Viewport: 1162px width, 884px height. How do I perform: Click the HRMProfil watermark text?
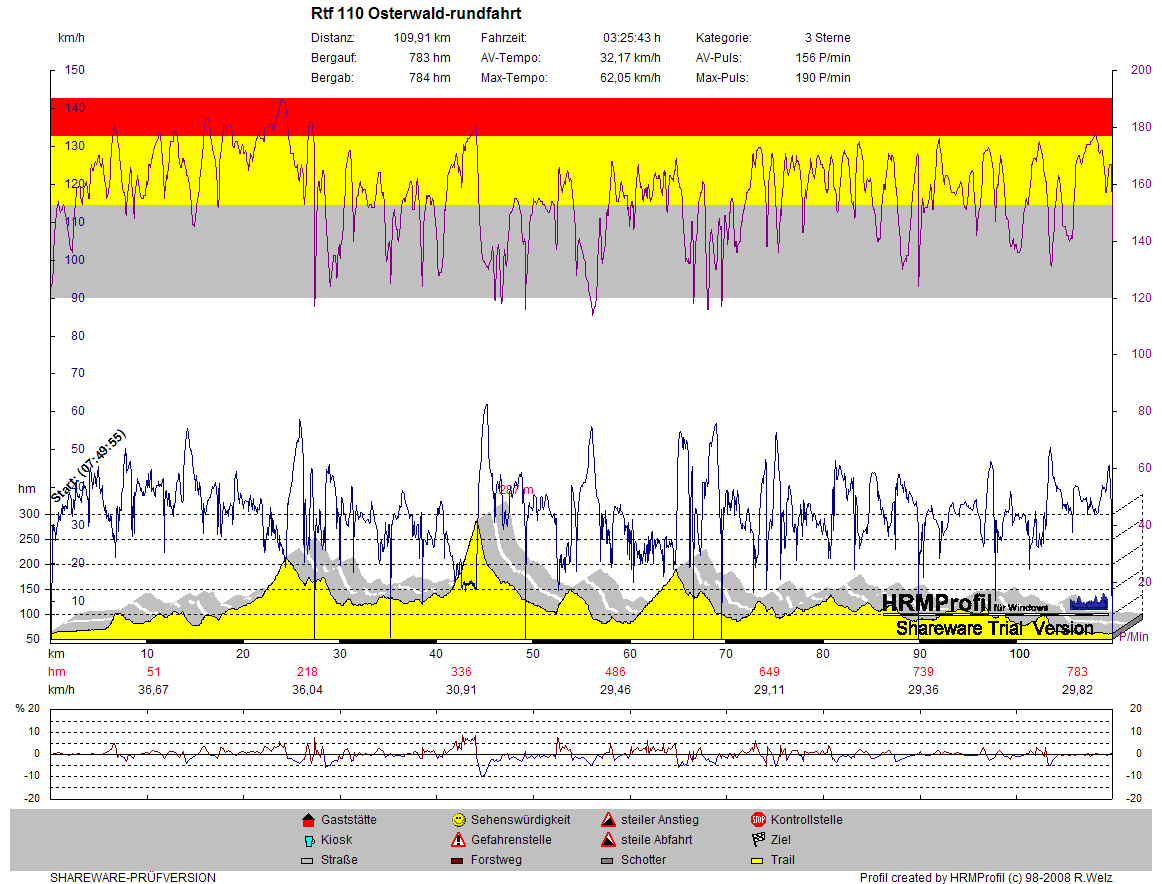937,603
